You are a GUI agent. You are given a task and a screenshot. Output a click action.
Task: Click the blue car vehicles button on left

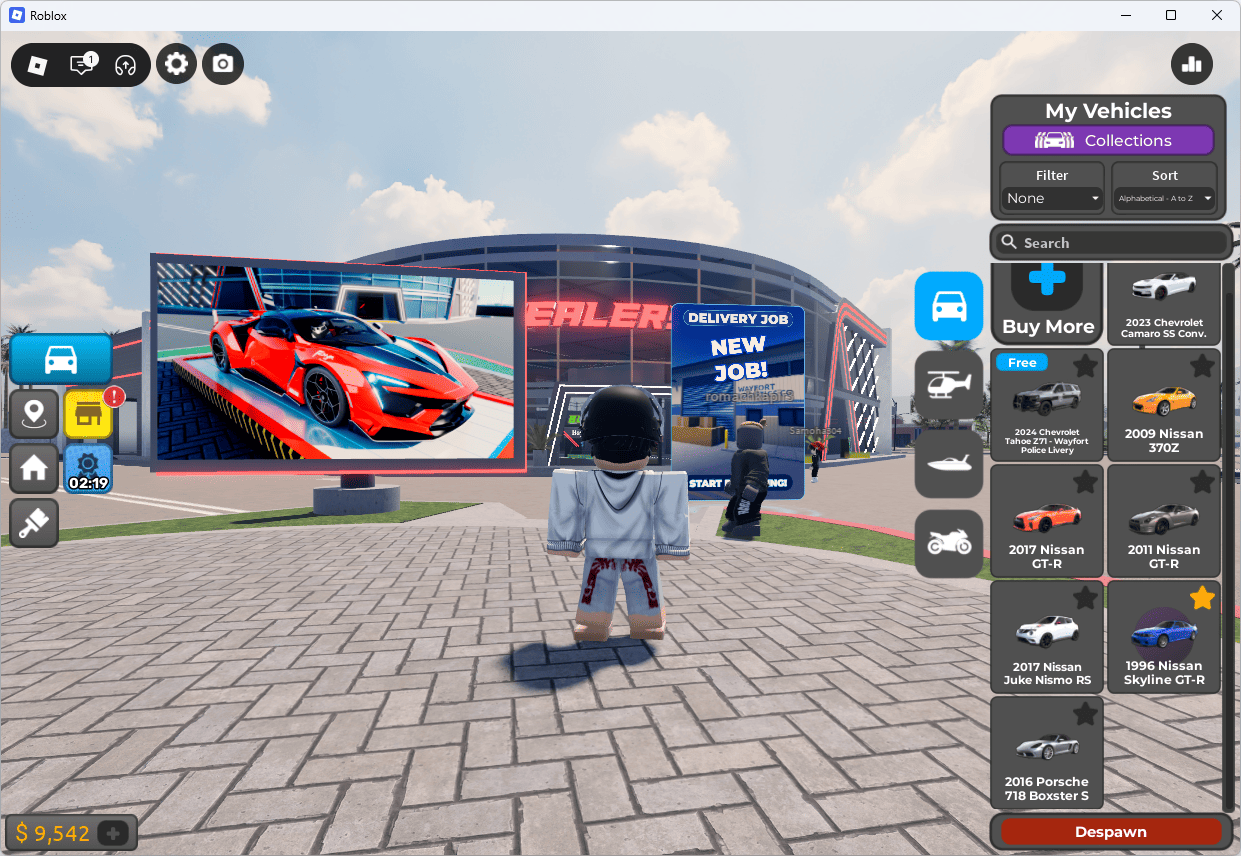point(61,359)
